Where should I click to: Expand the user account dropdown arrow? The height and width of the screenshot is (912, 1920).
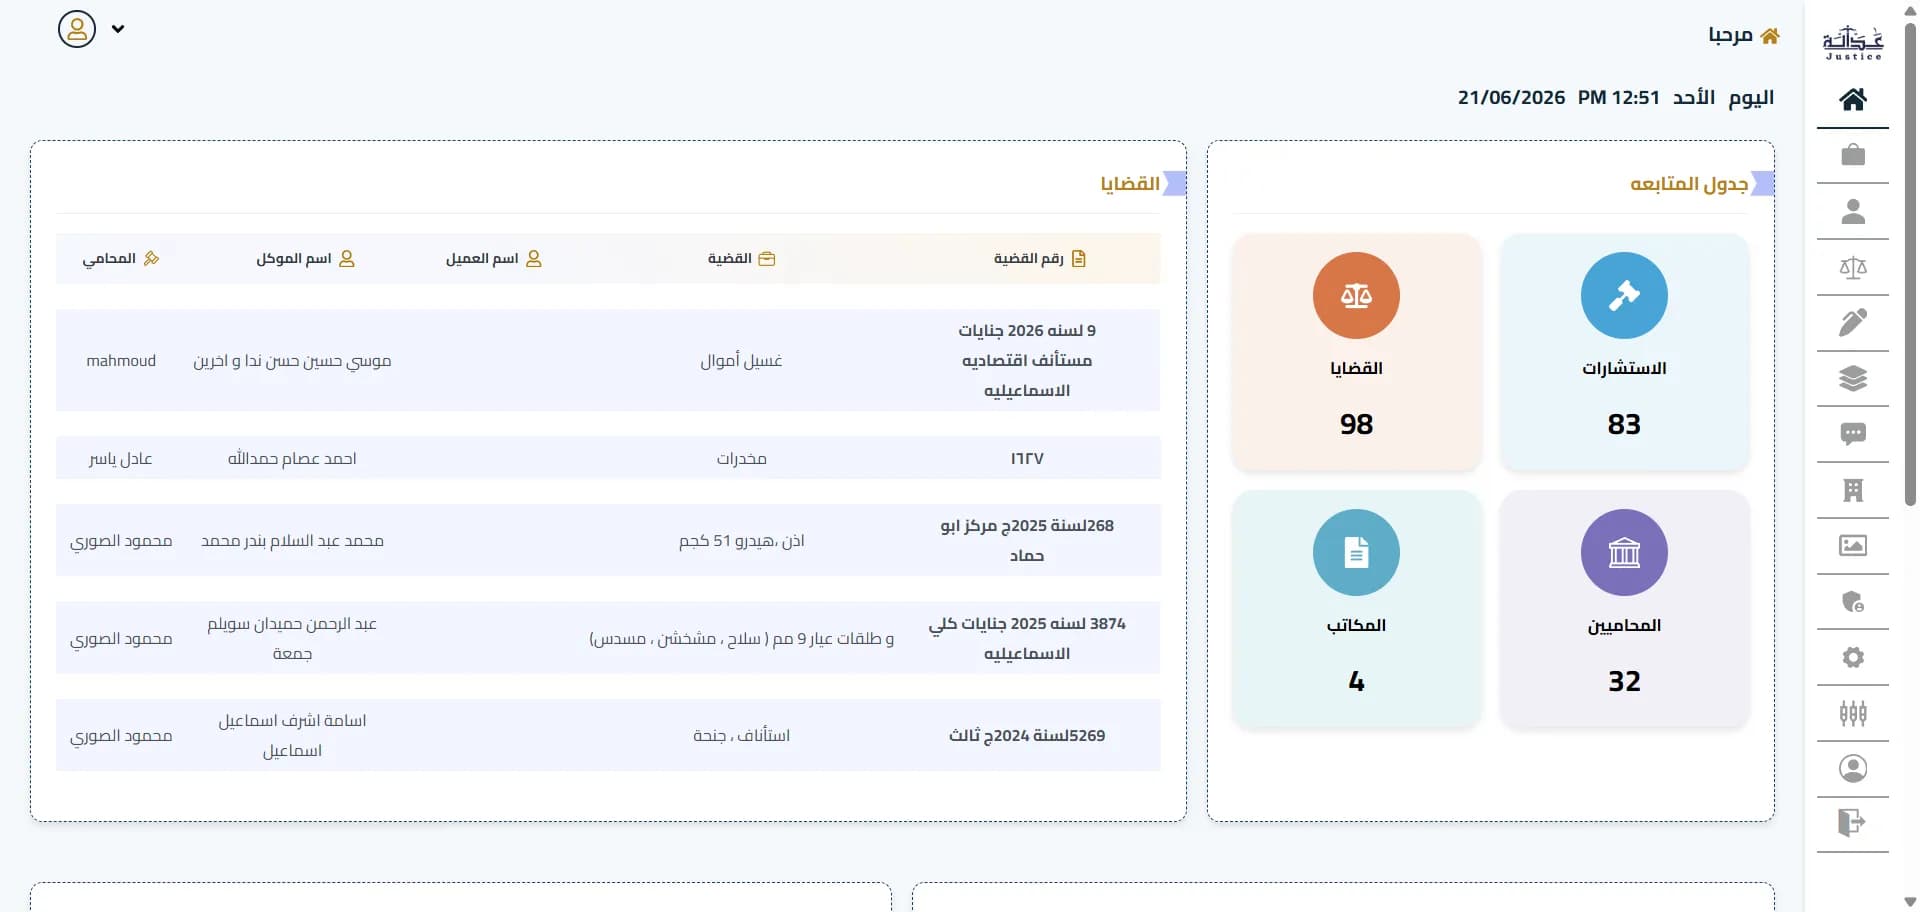[x=118, y=29]
